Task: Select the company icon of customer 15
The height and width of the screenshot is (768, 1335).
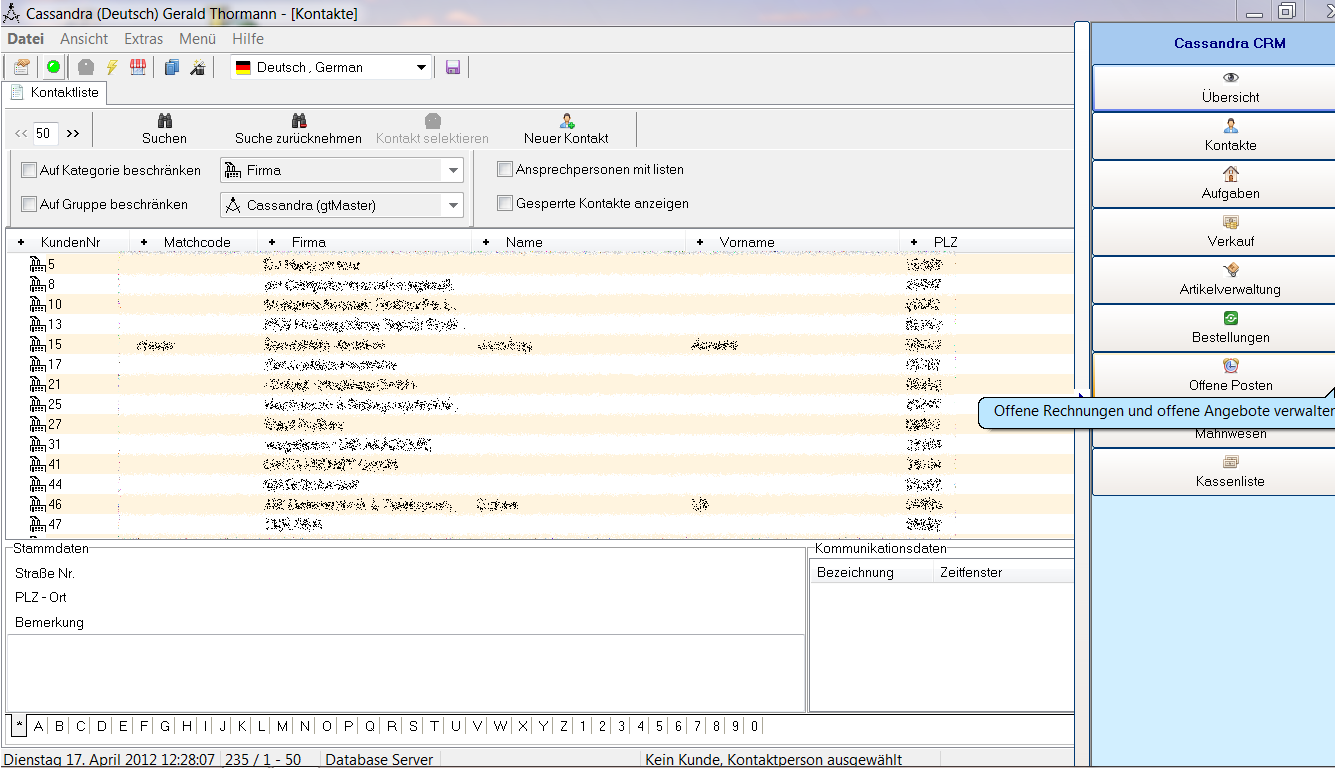Action: (38, 345)
